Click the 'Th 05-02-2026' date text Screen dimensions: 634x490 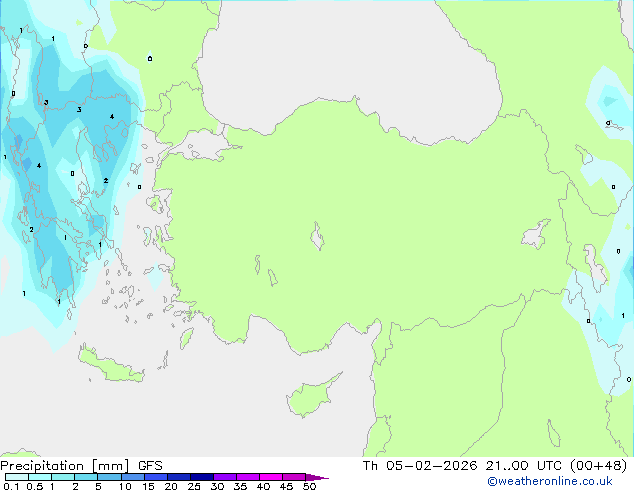[x=420, y=466]
